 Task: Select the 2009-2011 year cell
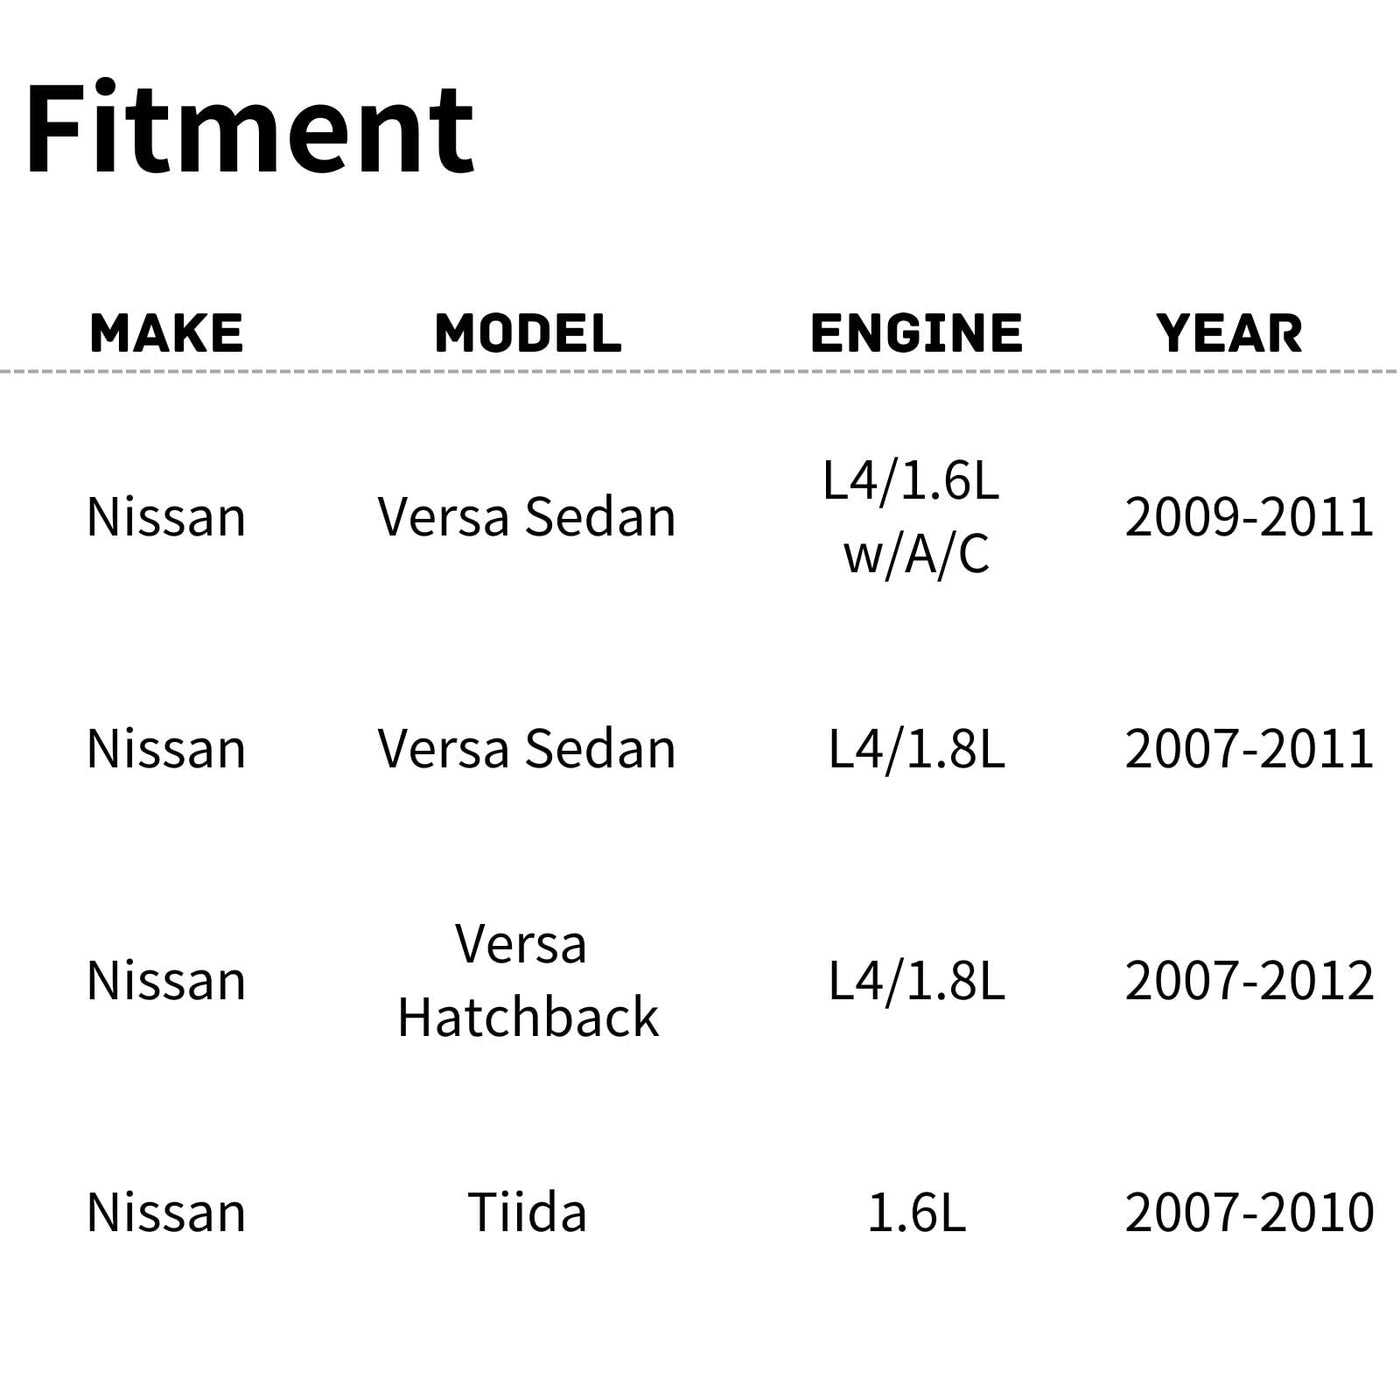(x=1249, y=518)
